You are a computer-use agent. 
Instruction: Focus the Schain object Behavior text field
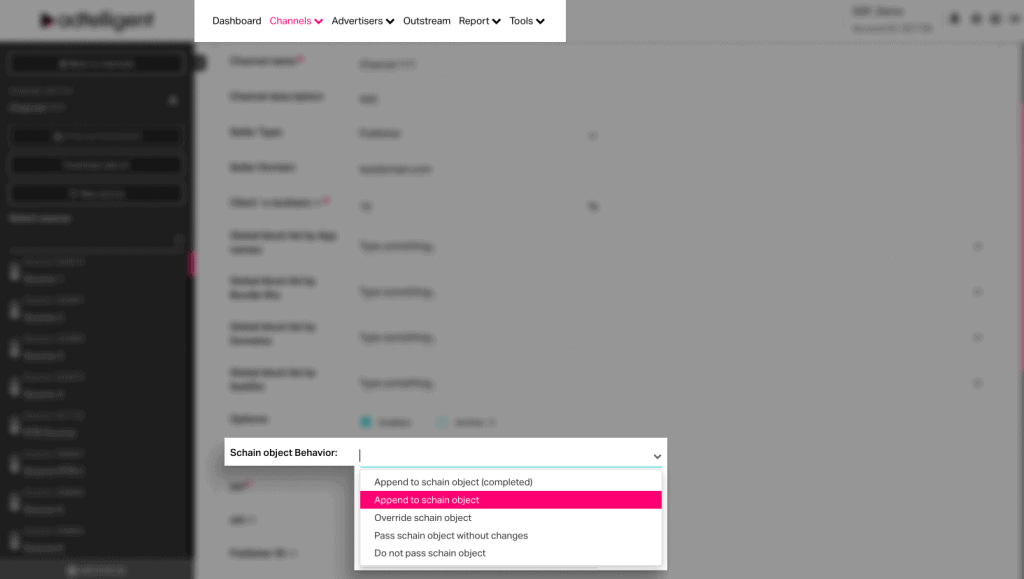500,455
